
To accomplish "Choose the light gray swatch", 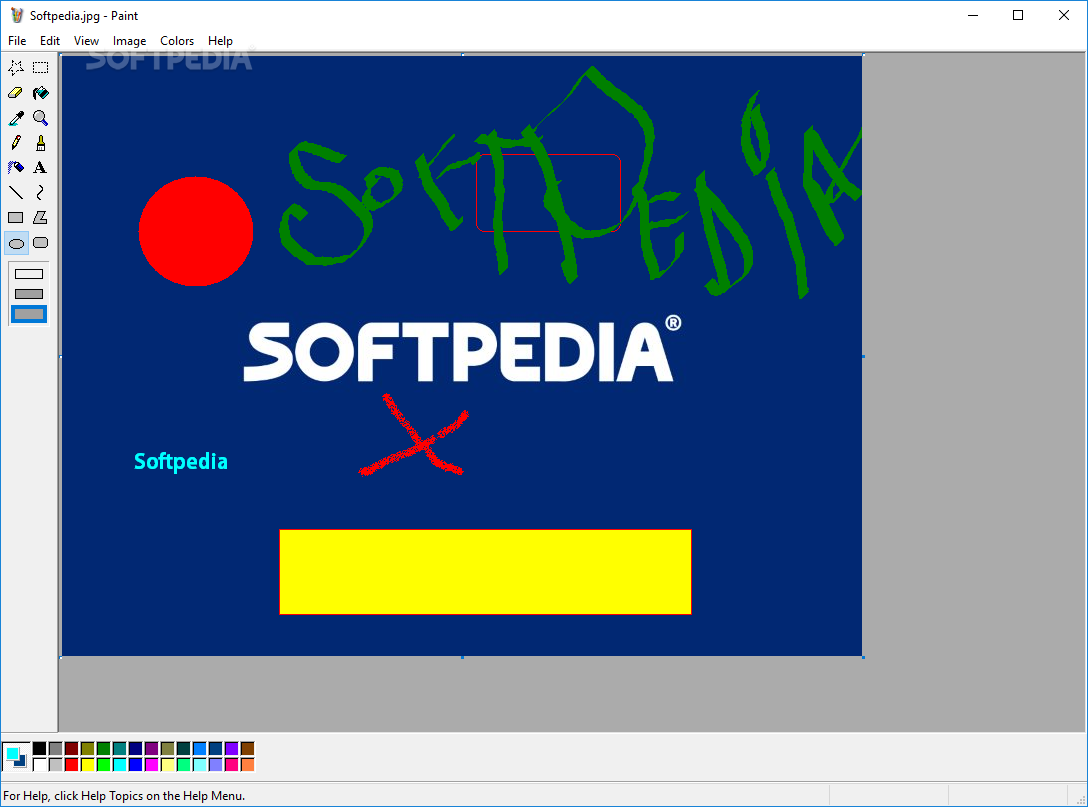I will click(x=56, y=764).
